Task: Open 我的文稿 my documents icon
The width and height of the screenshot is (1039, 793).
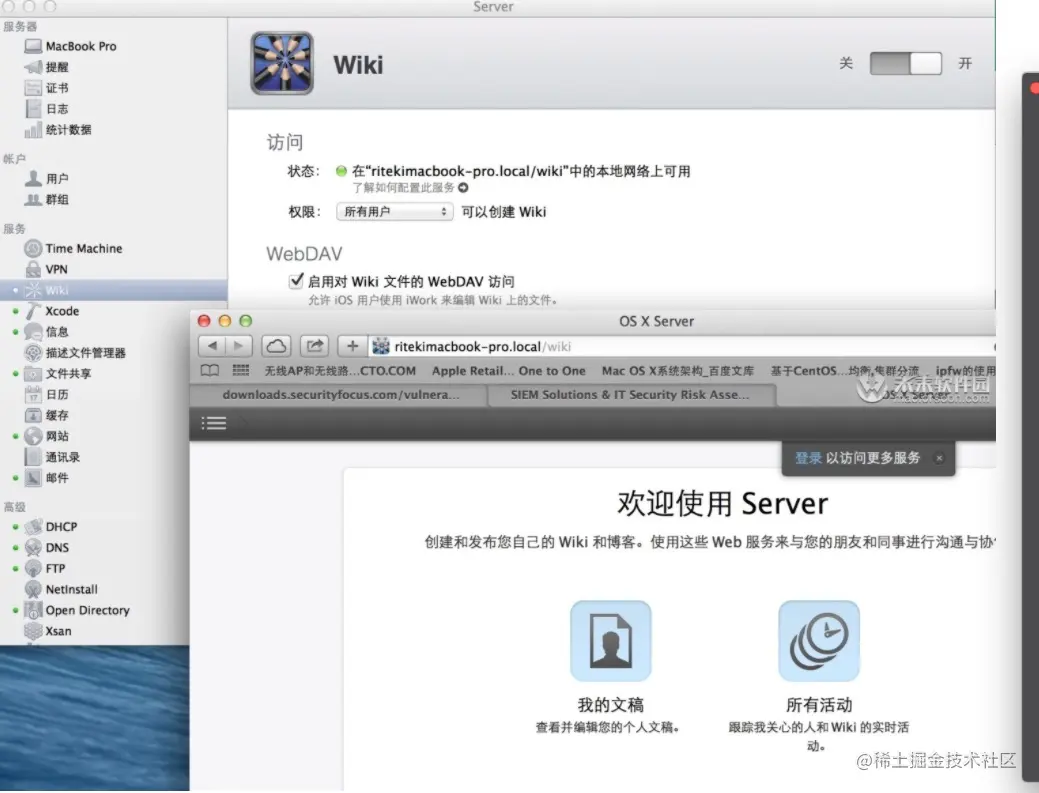Action: 610,641
